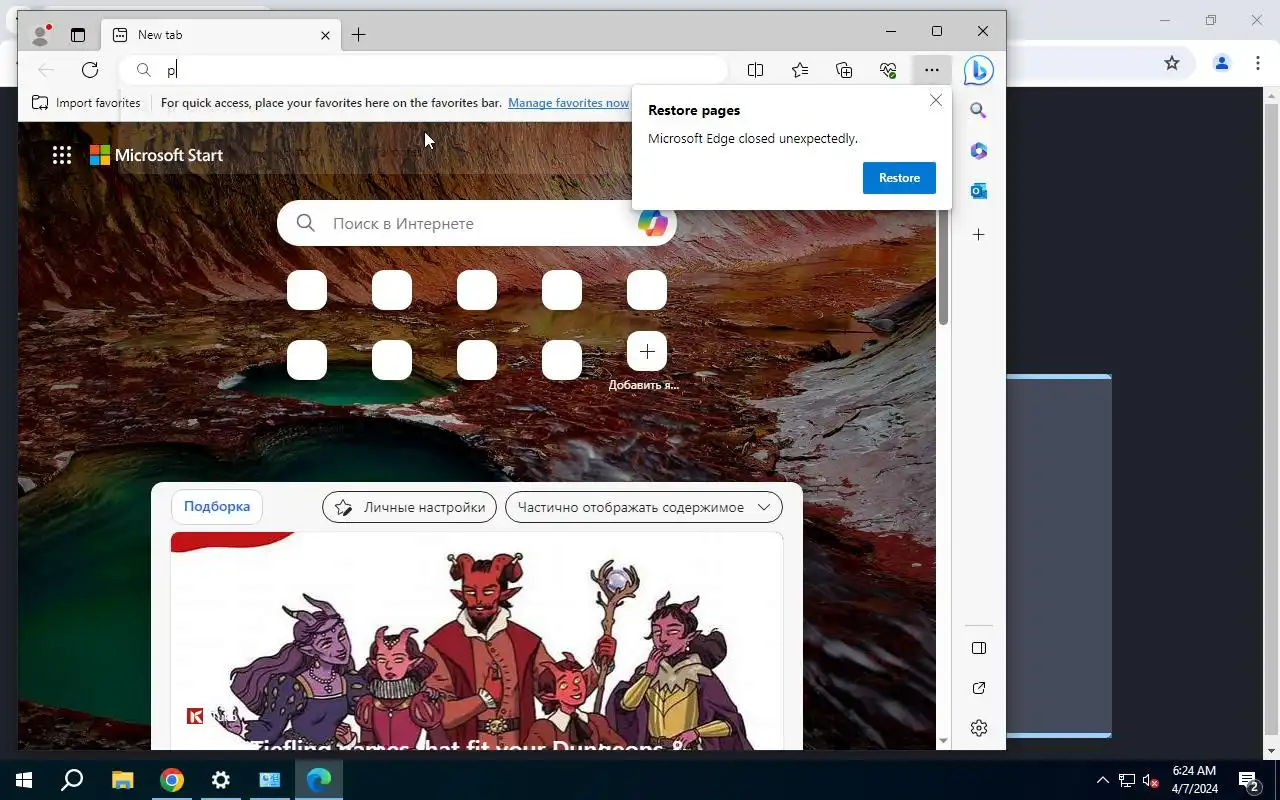Open the Windows Start menu
This screenshot has width=1280, height=800.
coord(24,780)
